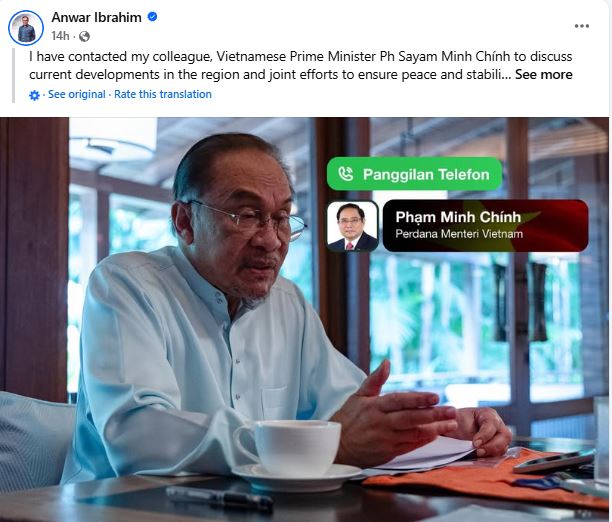
Task: Click the smartphone lying on orange cloth
Action: [554, 461]
